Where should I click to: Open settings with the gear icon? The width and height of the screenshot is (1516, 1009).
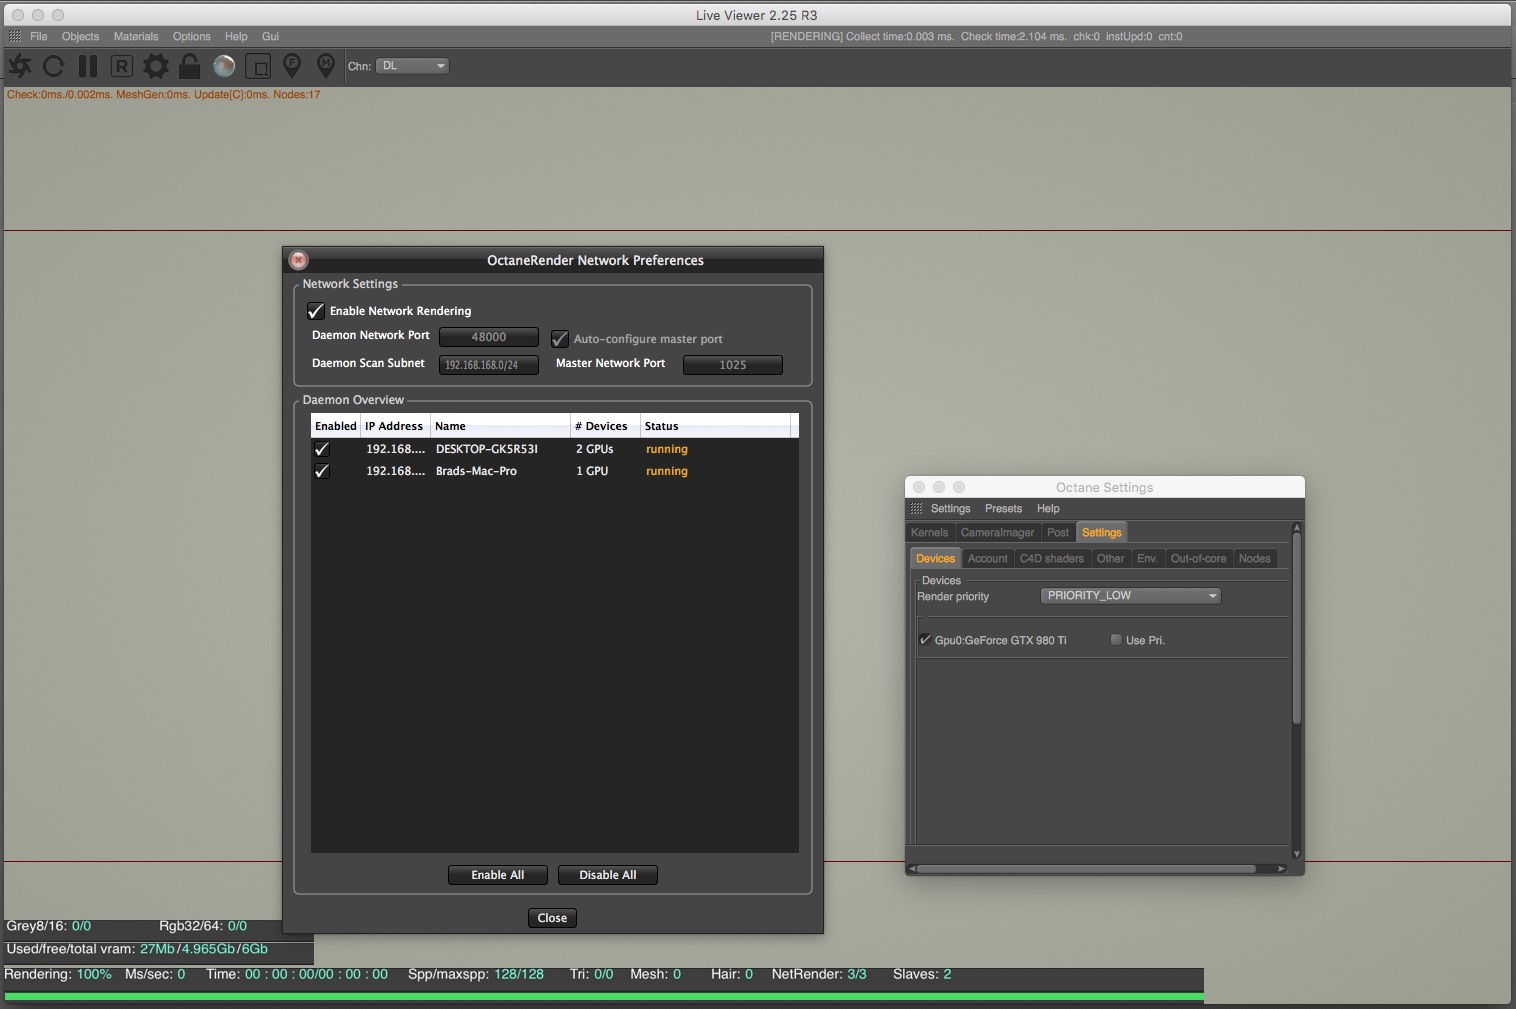tap(156, 66)
